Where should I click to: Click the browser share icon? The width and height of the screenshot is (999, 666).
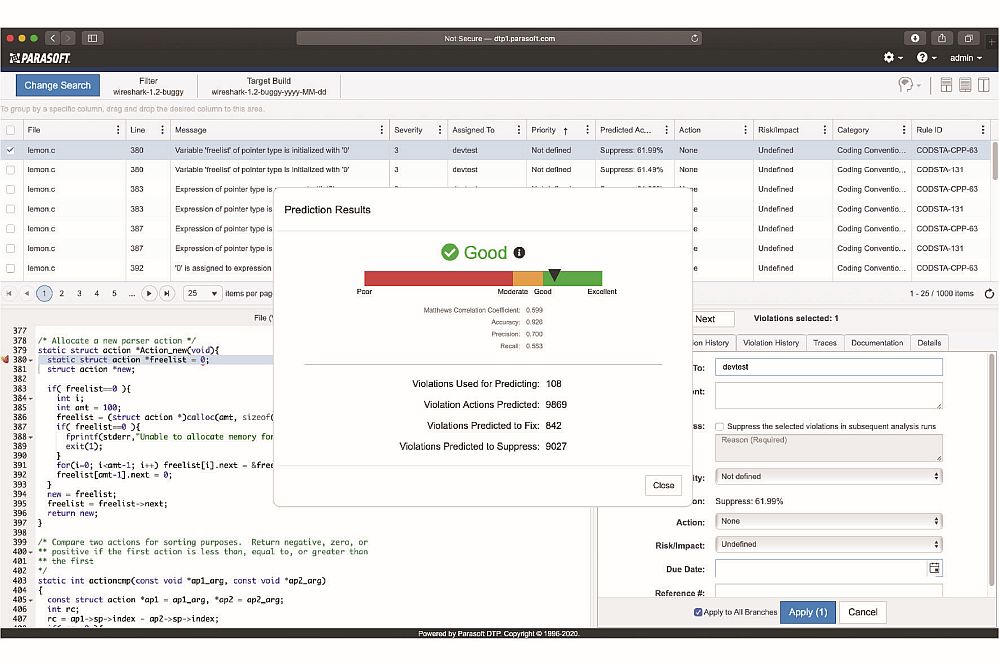click(942, 38)
